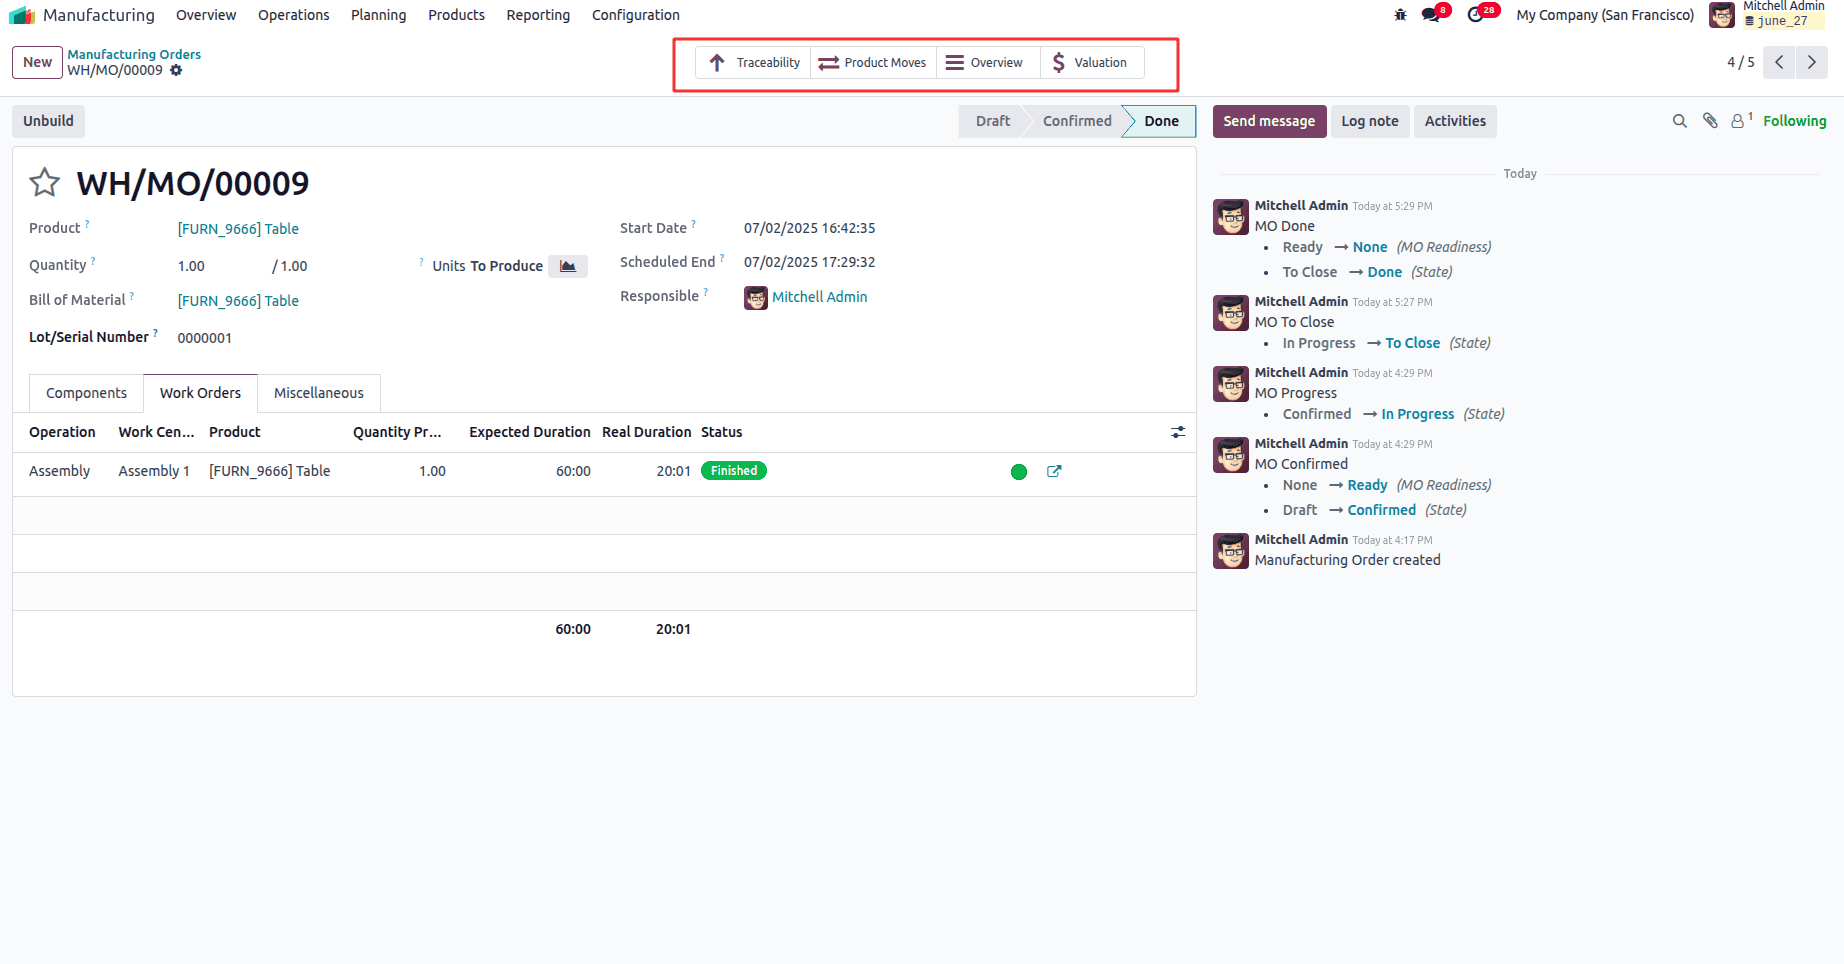This screenshot has height=964, width=1844.
Task: Open the activities clock icon
Action: click(x=1475, y=15)
